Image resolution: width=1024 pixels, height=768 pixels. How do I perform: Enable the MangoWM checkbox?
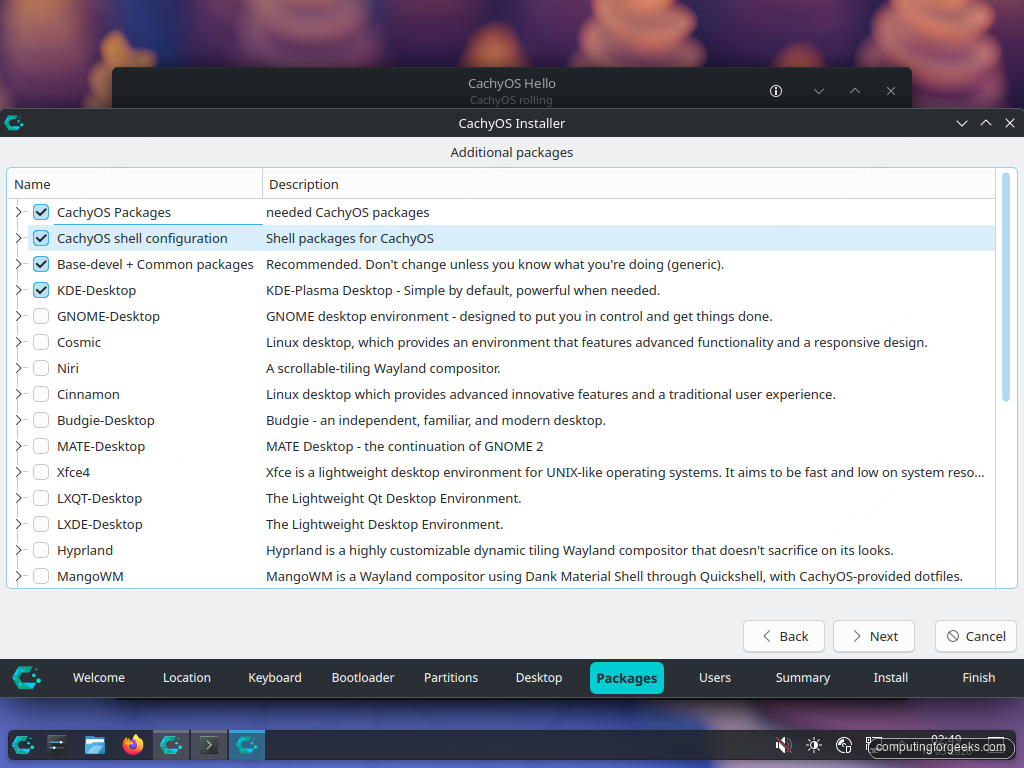tap(41, 576)
